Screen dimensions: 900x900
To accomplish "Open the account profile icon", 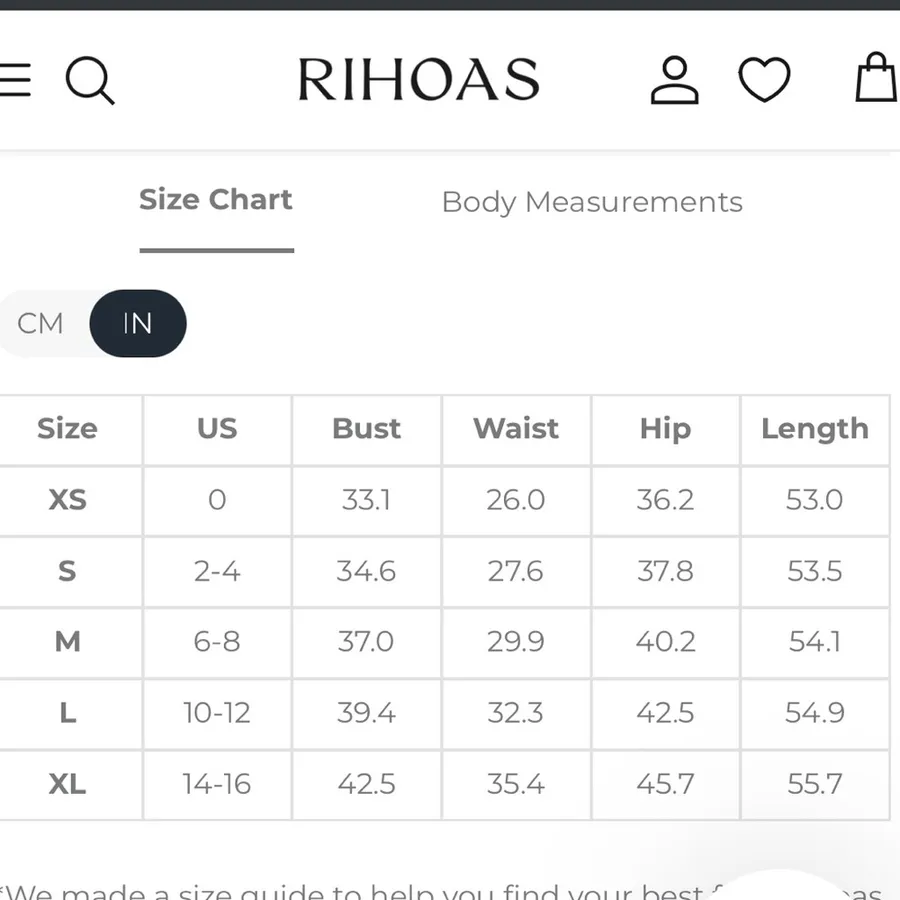I will tap(674, 80).
